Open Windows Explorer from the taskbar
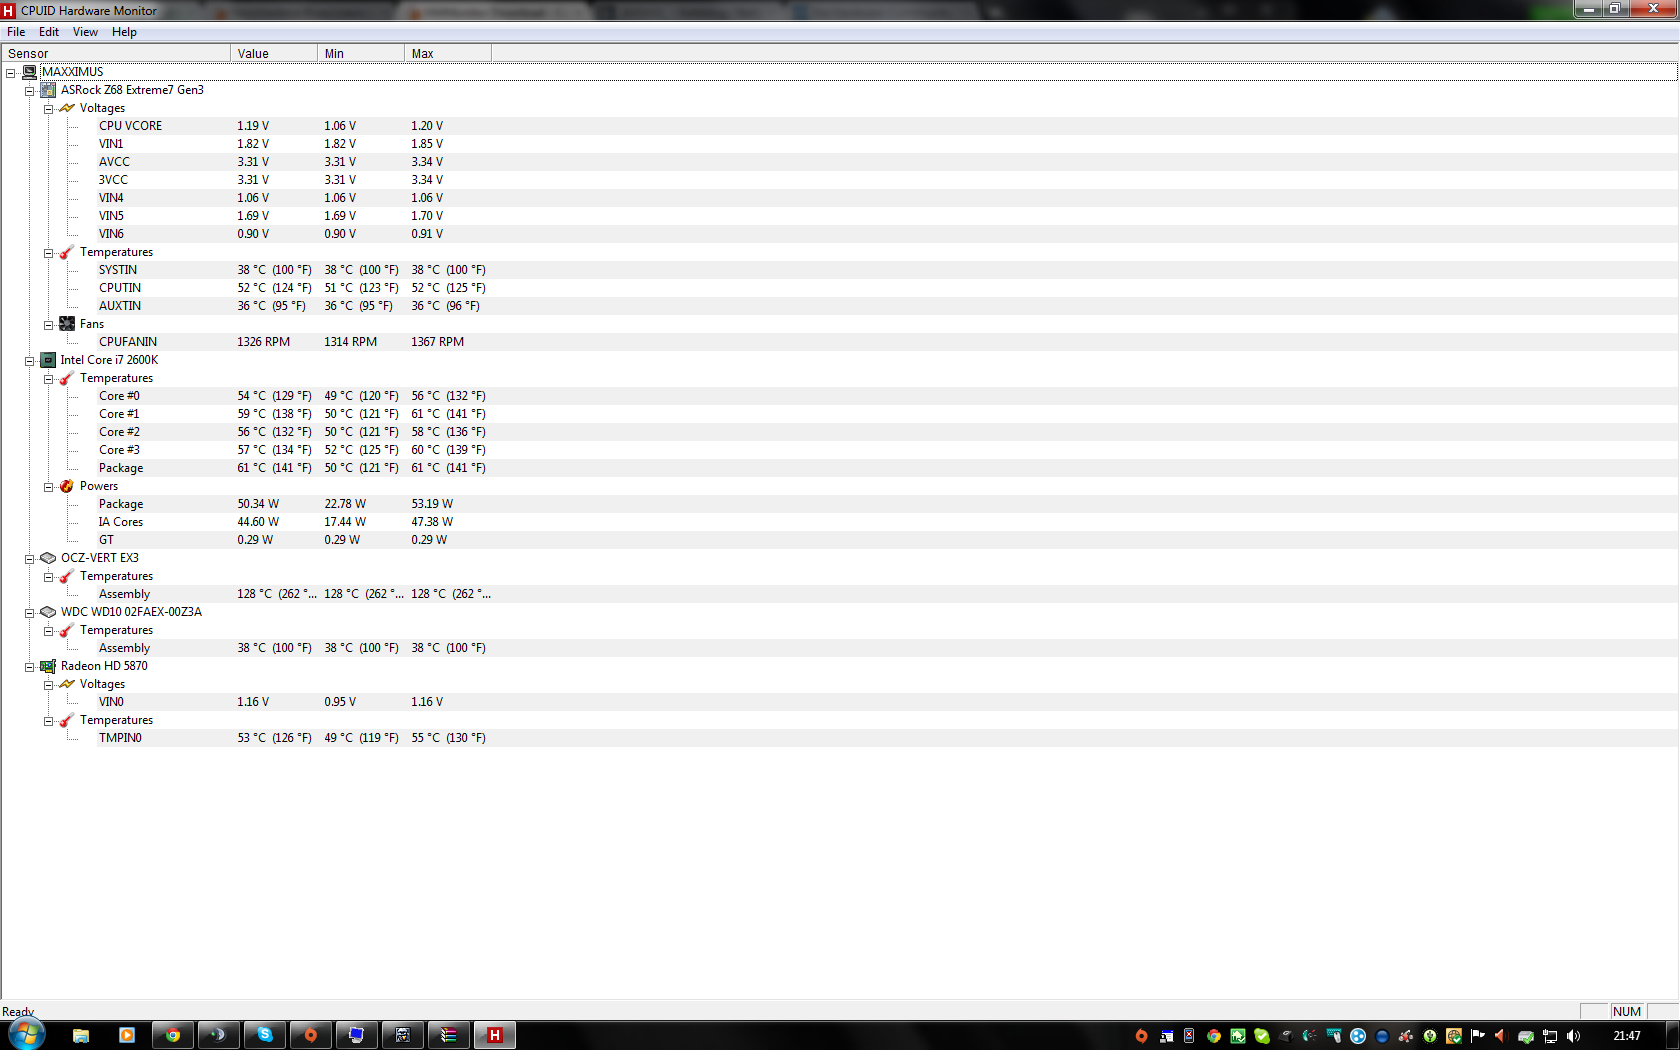 (x=81, y=1035)
